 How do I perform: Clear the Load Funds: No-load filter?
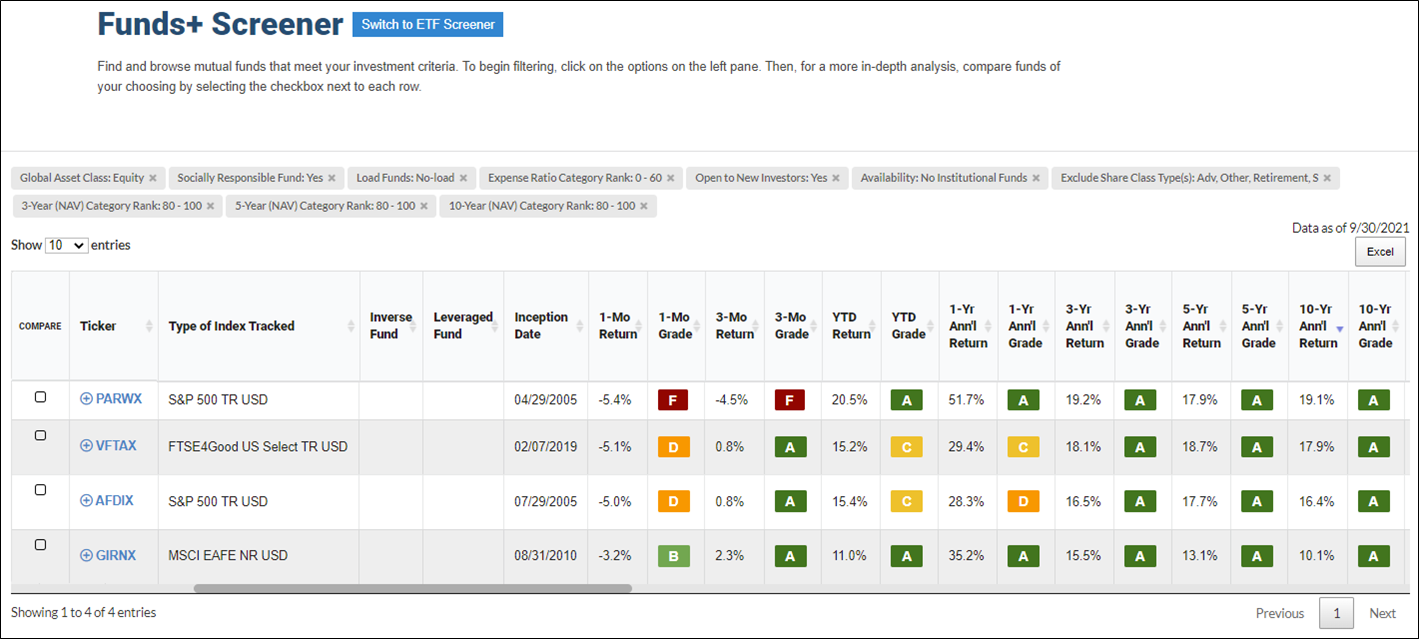pyautogui.click(x=463, y=178)
